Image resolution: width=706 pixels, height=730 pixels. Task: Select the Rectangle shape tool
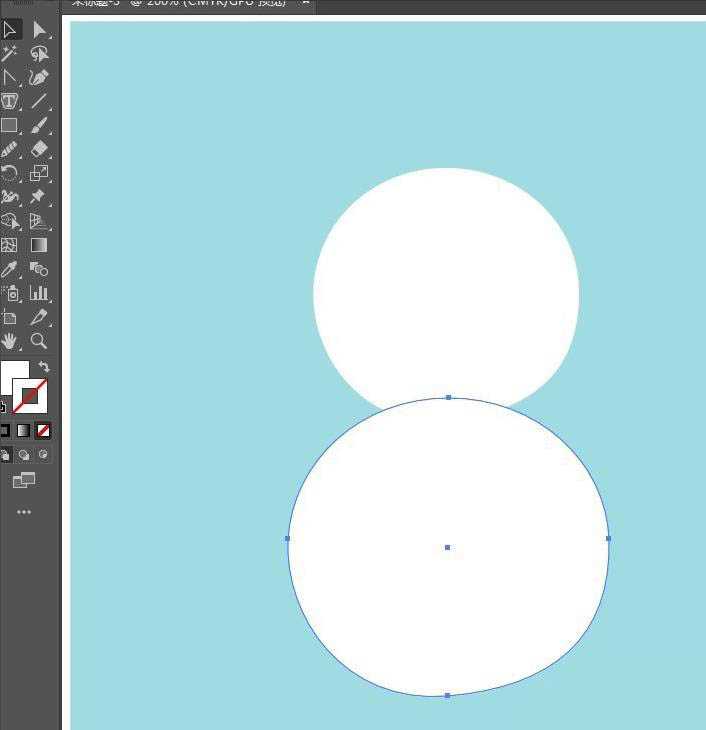[x=10, y=126]
